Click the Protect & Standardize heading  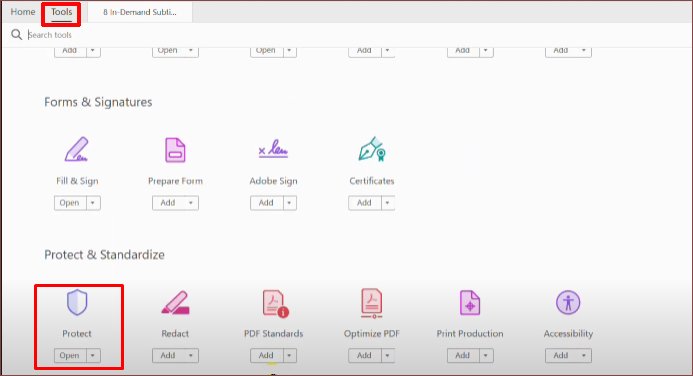point(104,254)
